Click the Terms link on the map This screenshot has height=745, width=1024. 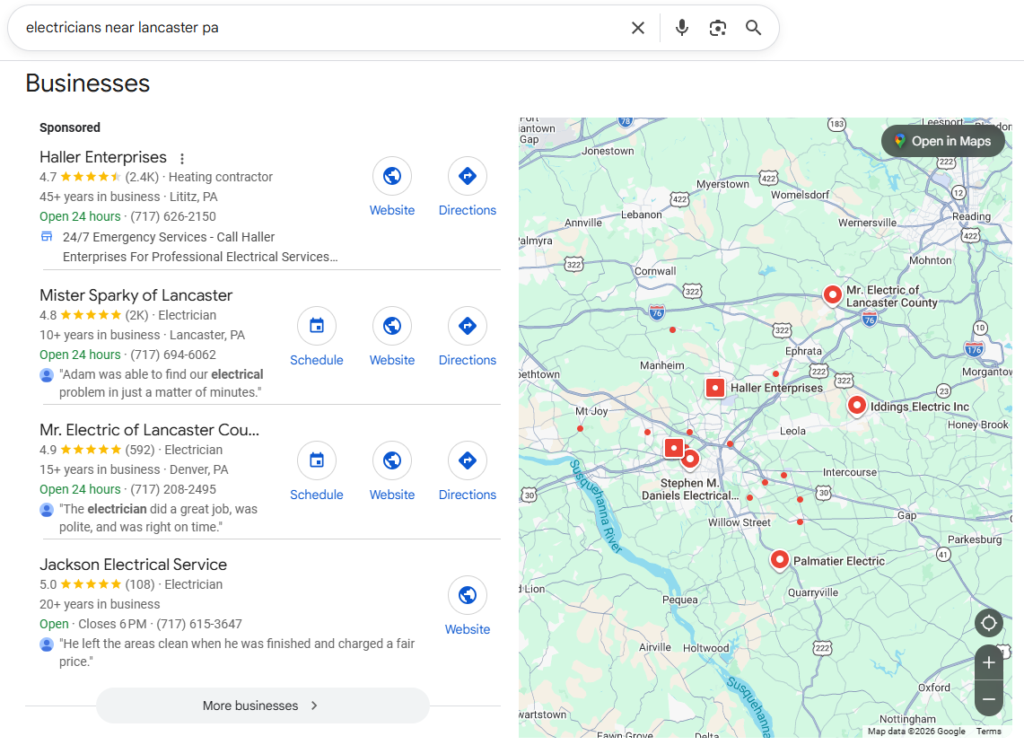988,731
